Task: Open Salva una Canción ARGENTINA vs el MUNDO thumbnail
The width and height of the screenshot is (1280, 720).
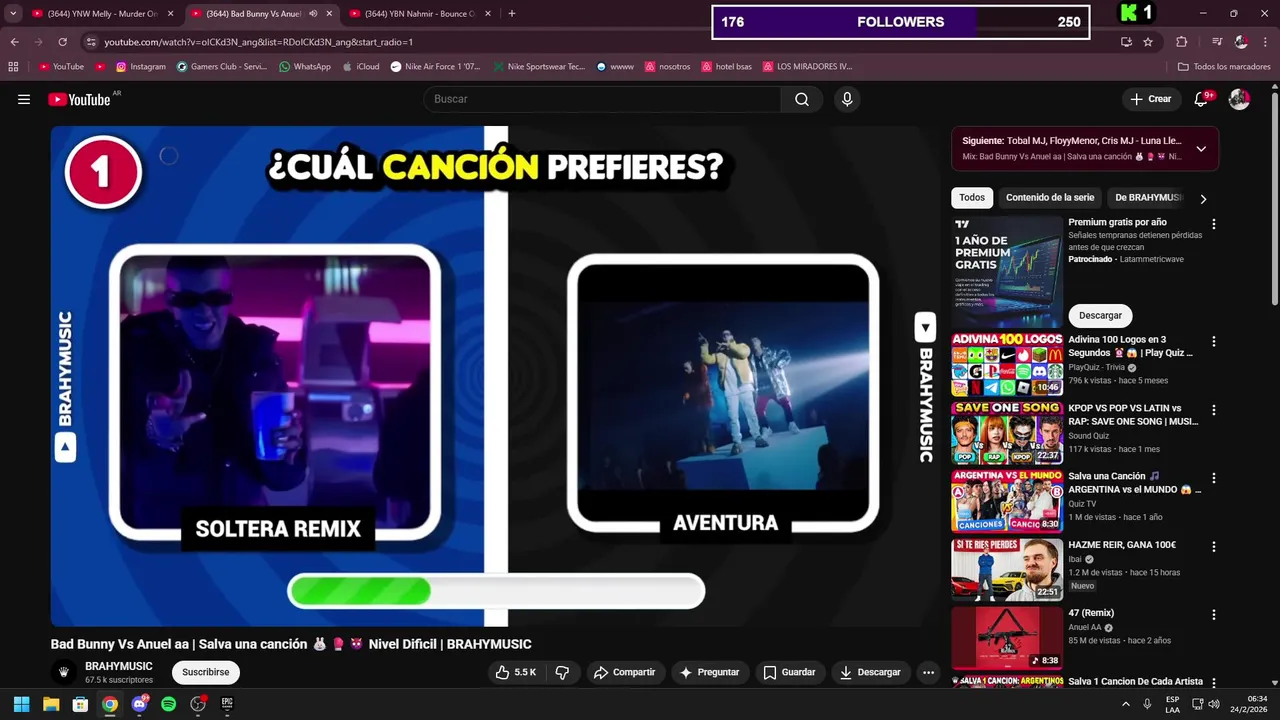Action: pyautogui.click(x=1007, y=501)
